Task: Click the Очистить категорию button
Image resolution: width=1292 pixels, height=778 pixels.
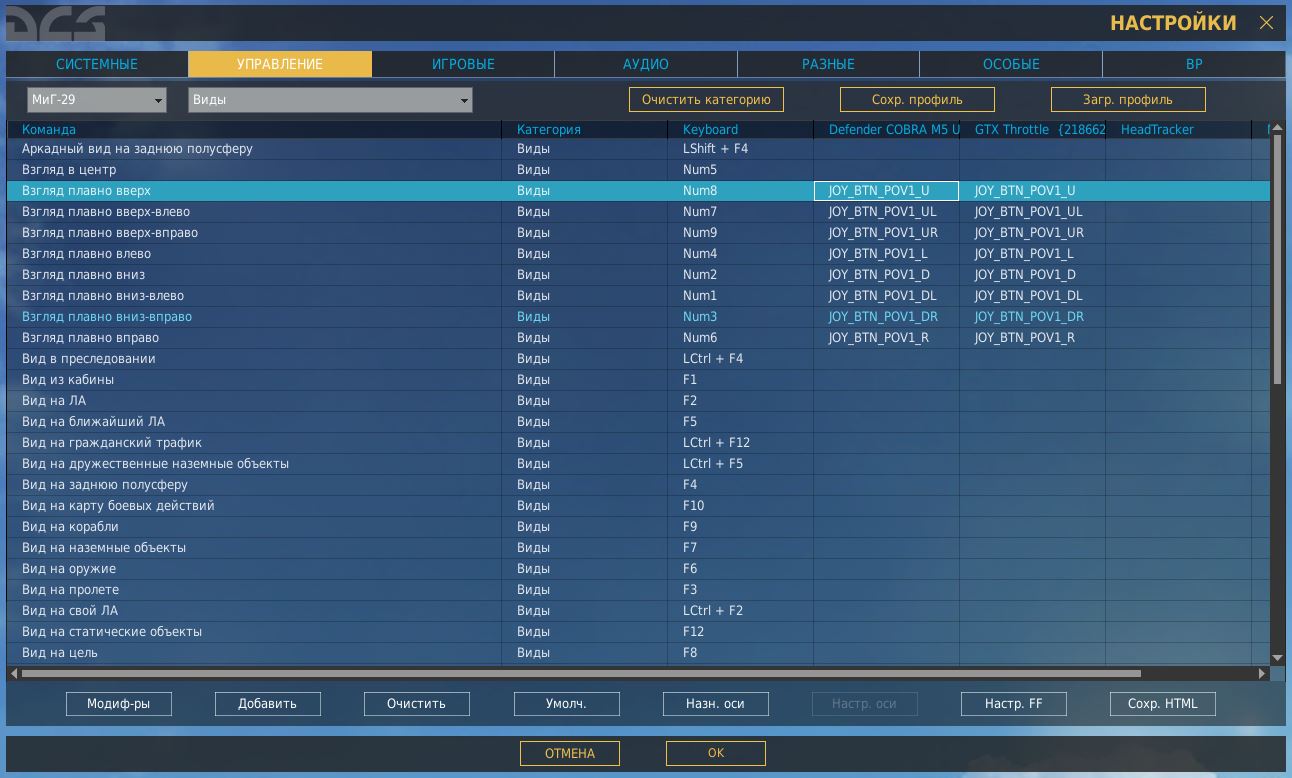Action: (x=706, y=100)
